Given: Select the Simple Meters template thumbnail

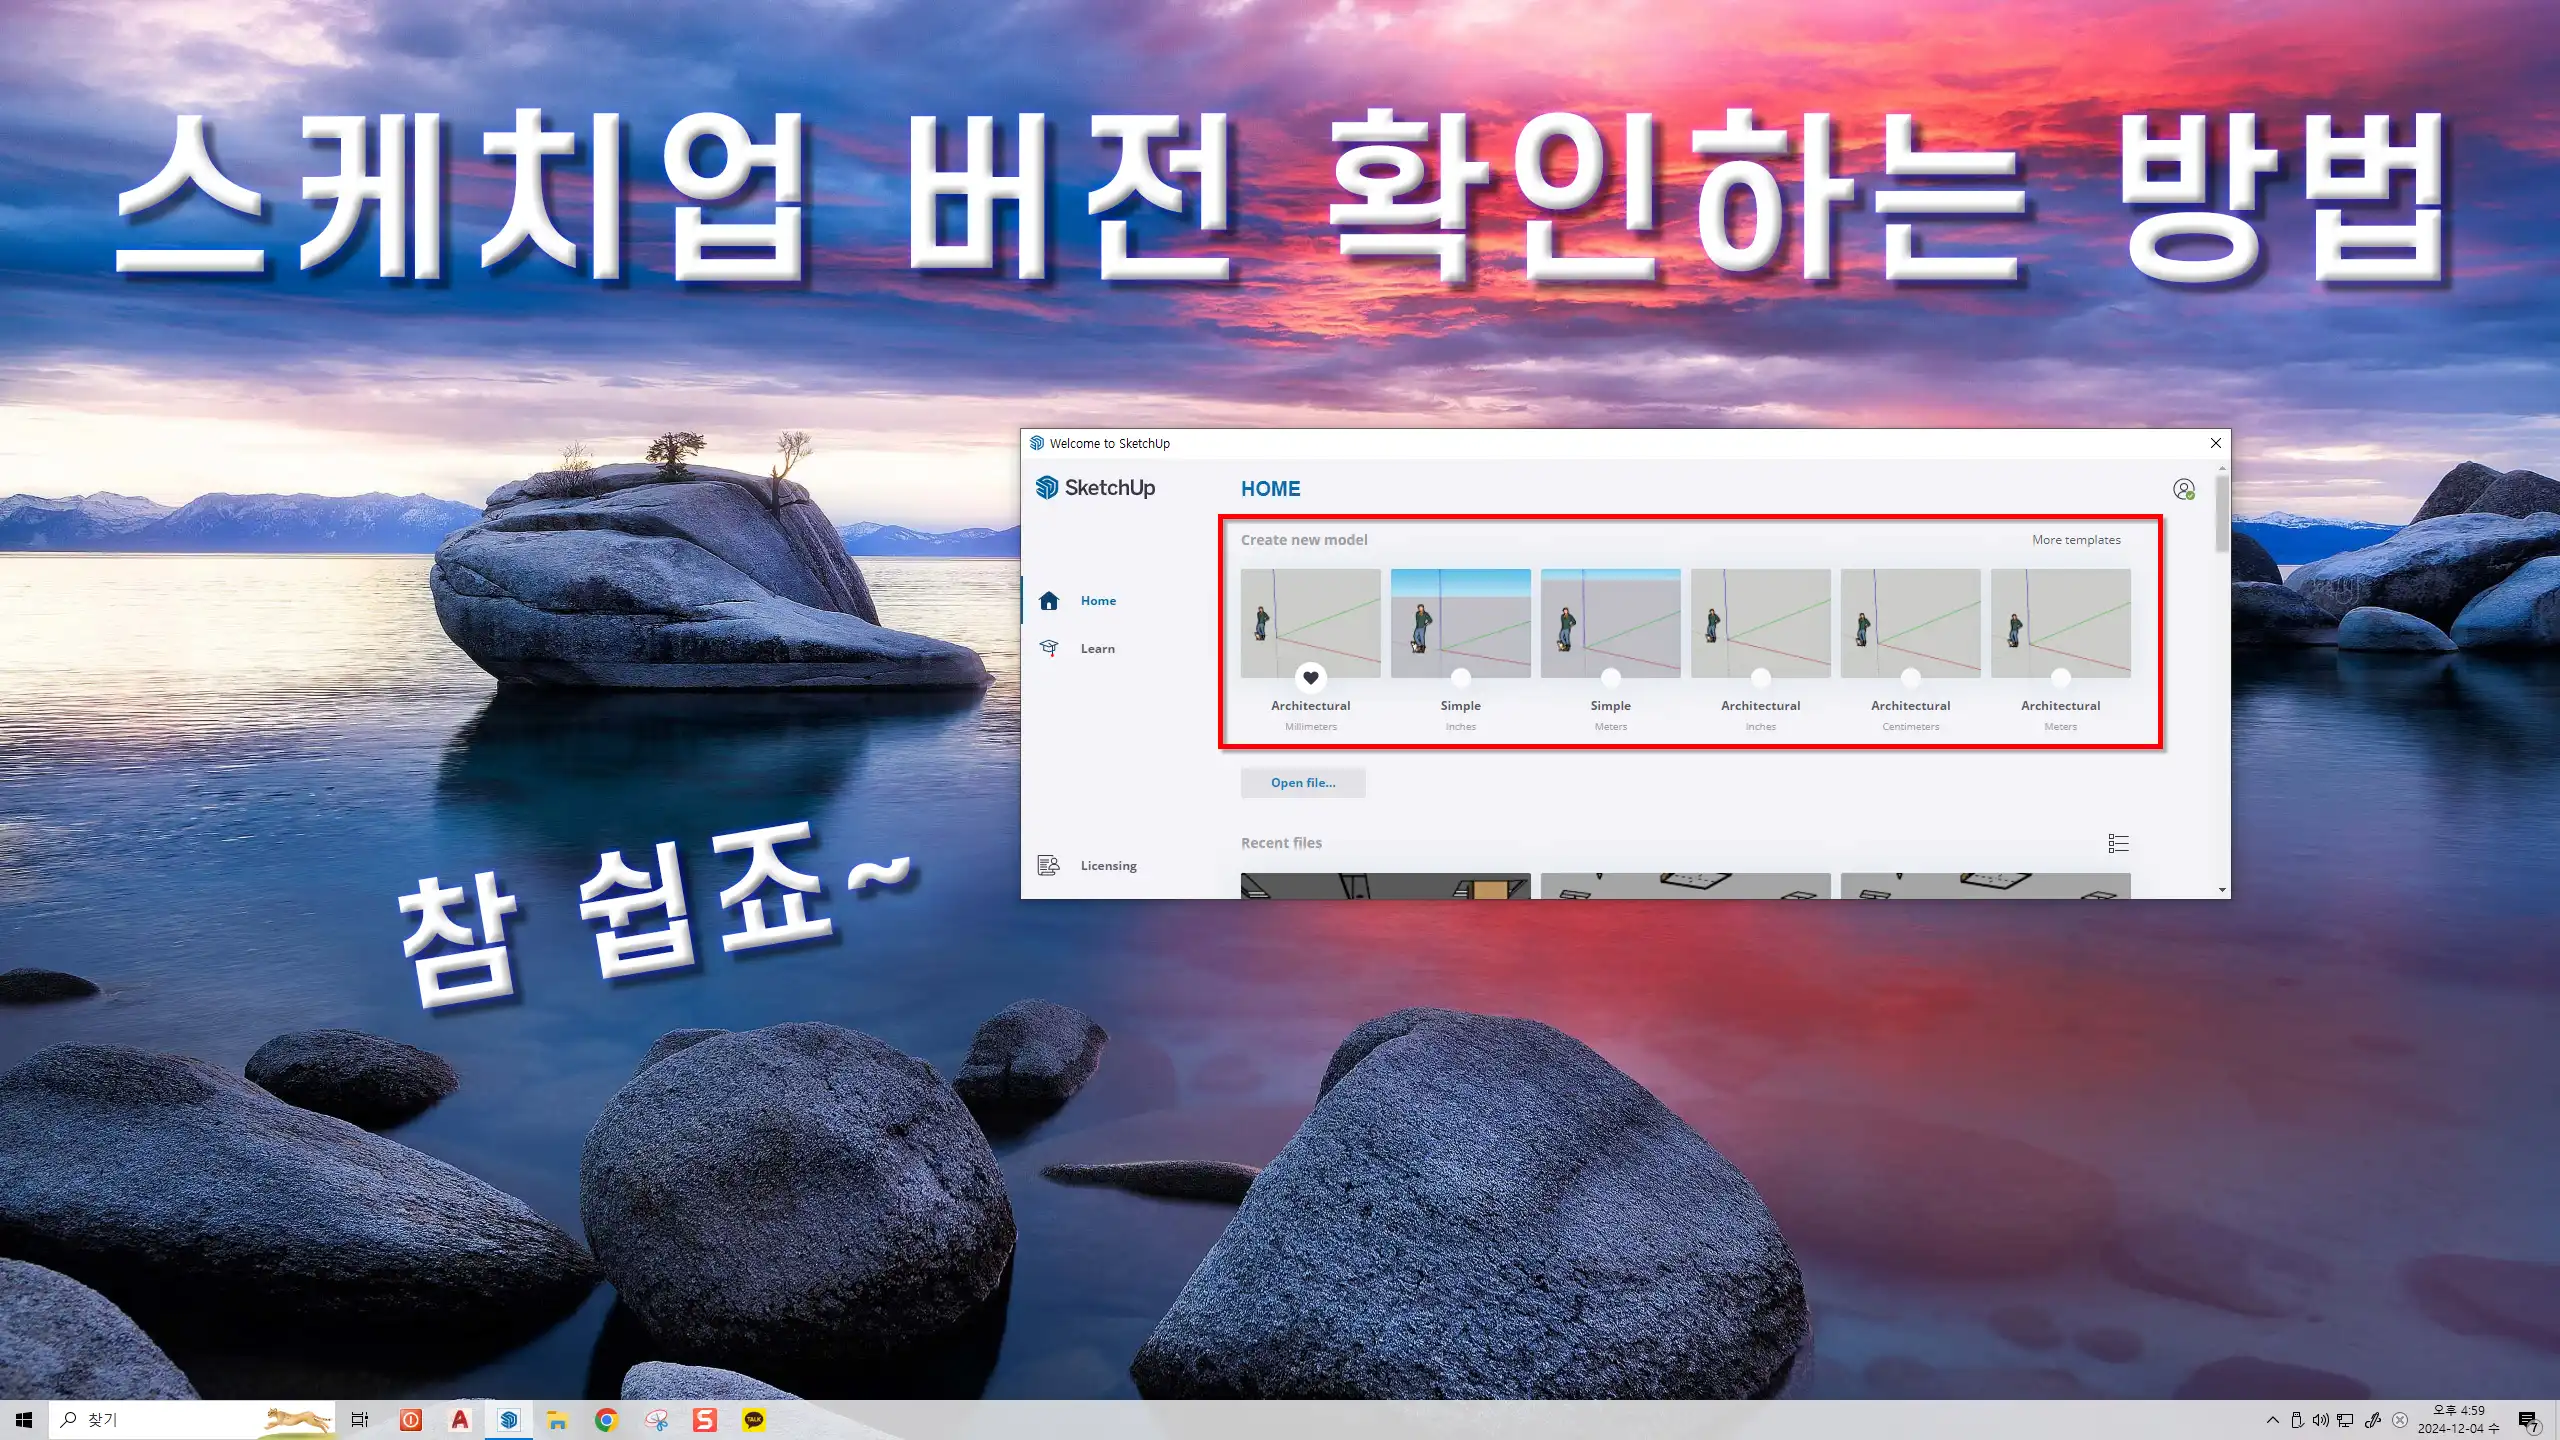Looking at the screenshot, I should point(1610,623).
